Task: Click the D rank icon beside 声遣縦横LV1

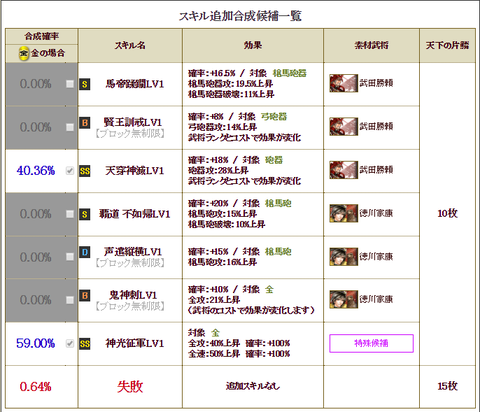Action: pyautogui.click(x=85, y=252)
